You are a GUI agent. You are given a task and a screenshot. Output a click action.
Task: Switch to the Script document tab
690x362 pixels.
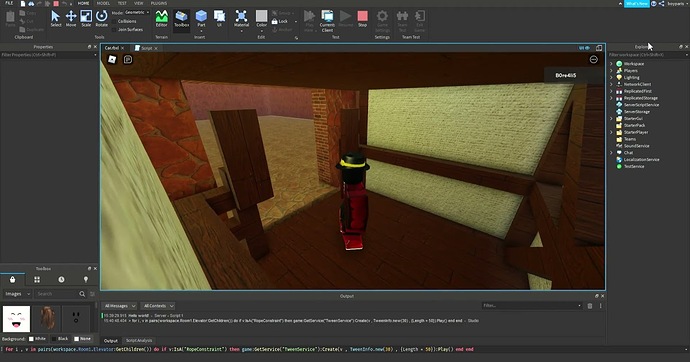pyautogui.click(x=146, y=48)
